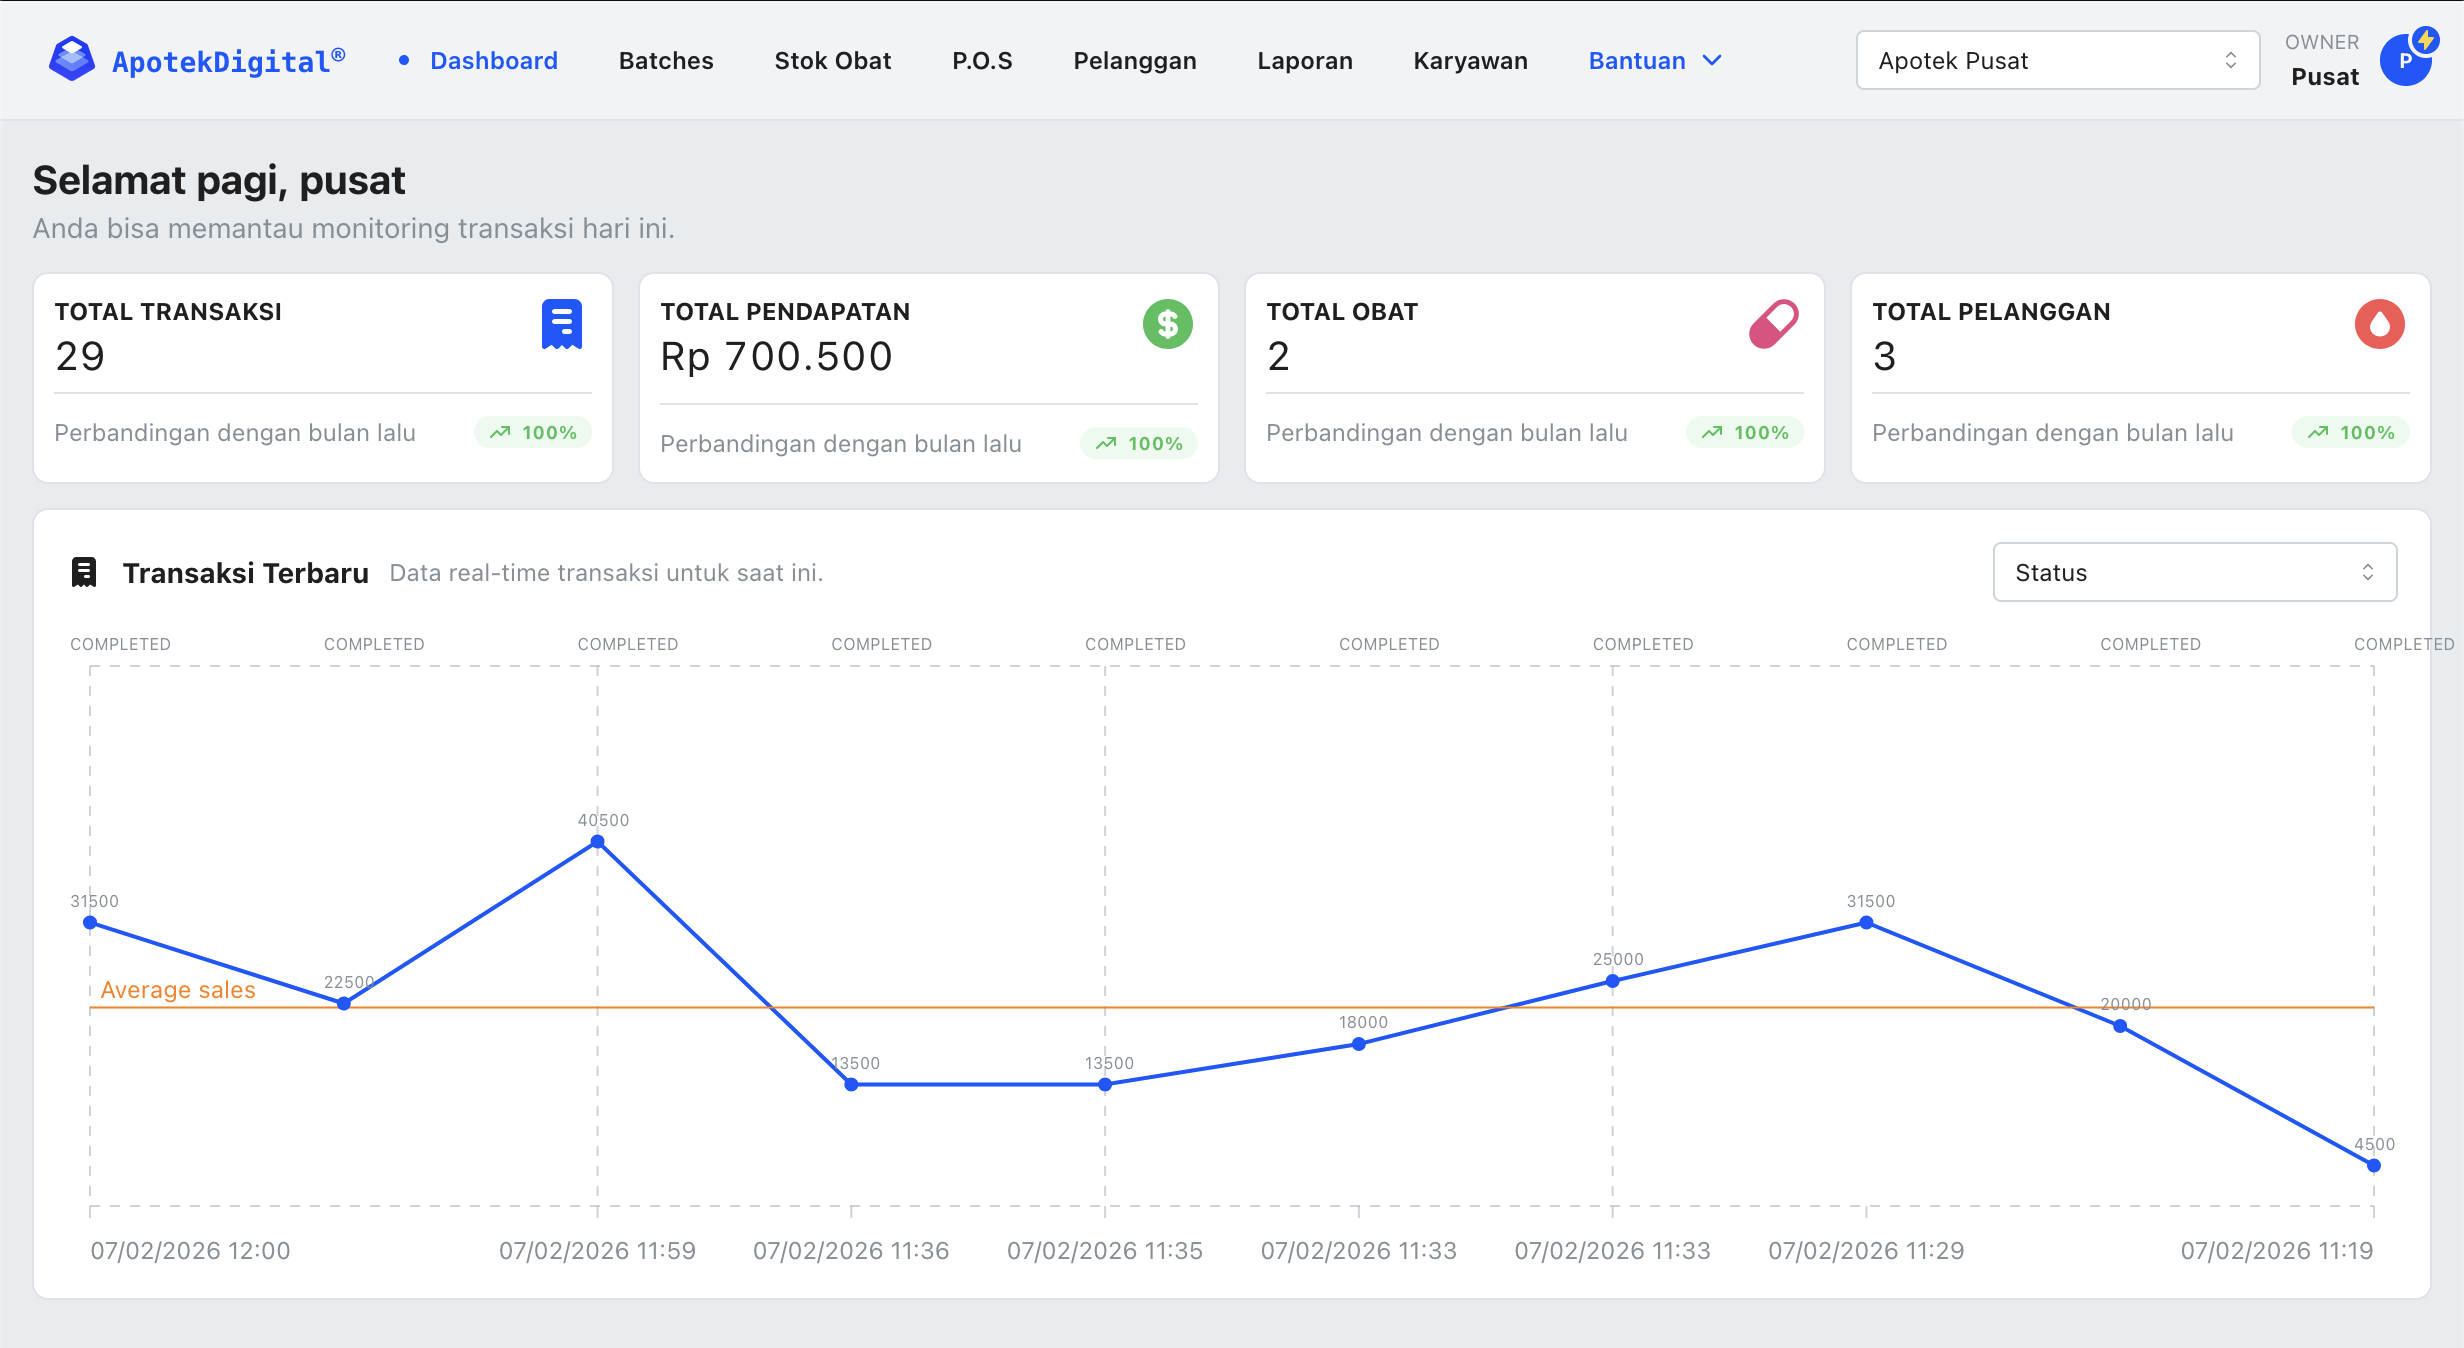
Task: Switch to the Stok Obat section
Action: pyautogui.click(x=832, y=60)
